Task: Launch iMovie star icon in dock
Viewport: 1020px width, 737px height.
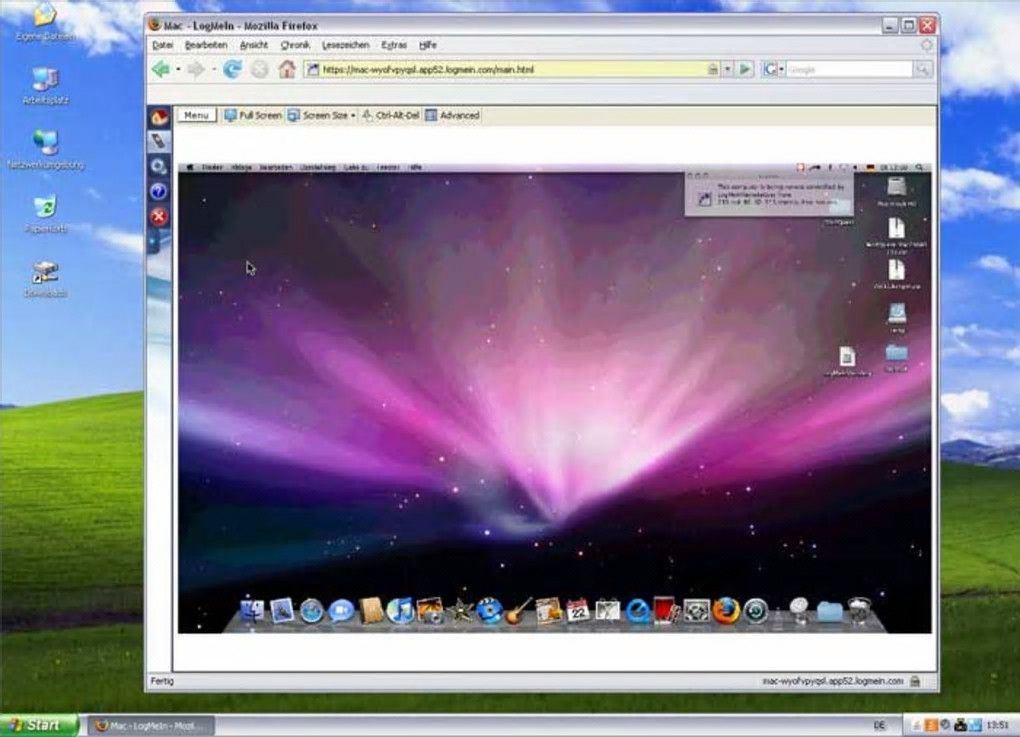Action: (x=460, y=611)
